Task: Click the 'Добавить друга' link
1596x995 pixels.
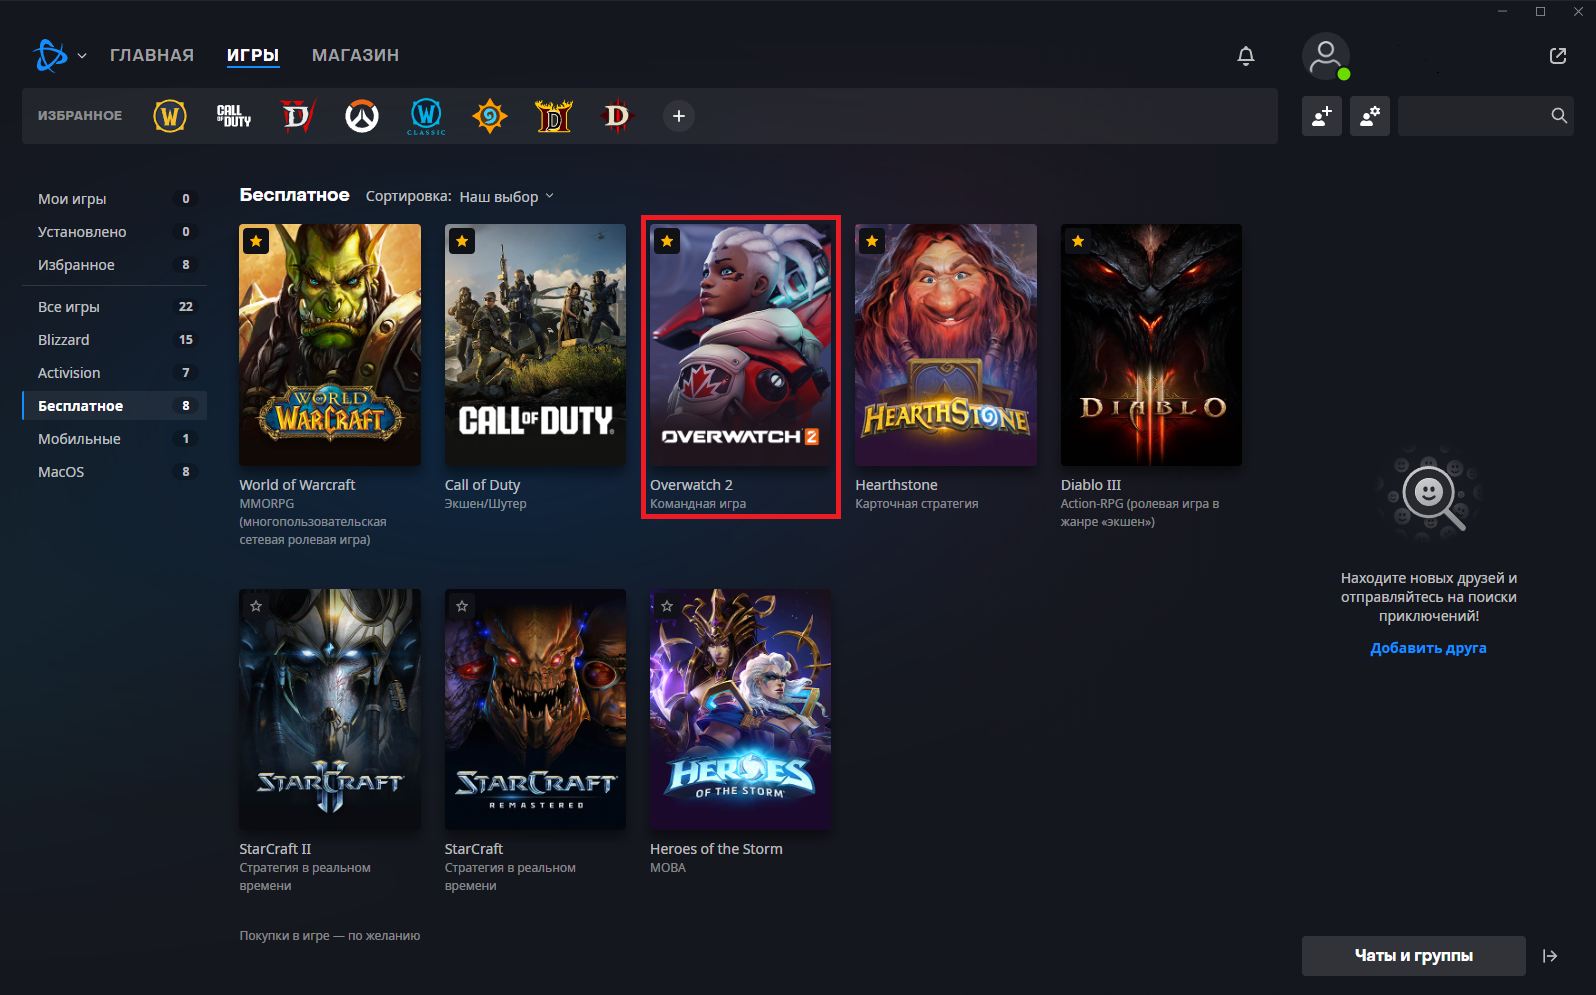Action: pos(1428,648)
